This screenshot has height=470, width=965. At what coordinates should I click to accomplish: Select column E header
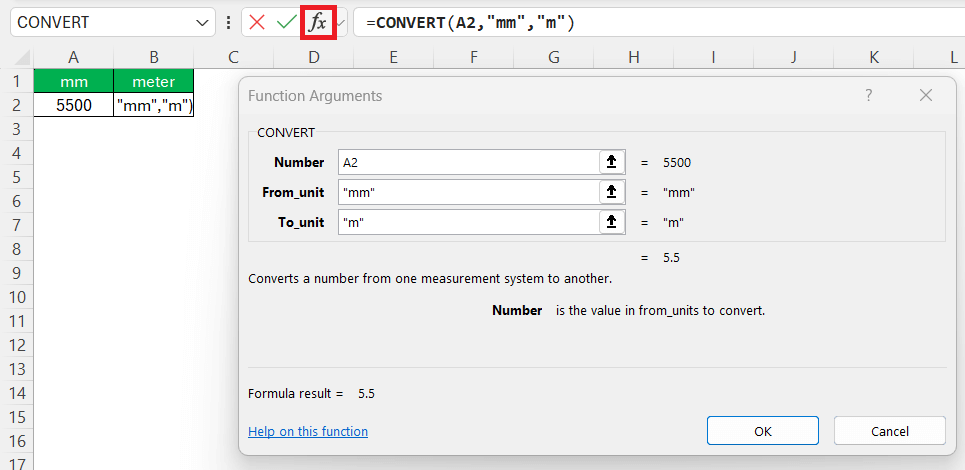click(x=394, y=57)
